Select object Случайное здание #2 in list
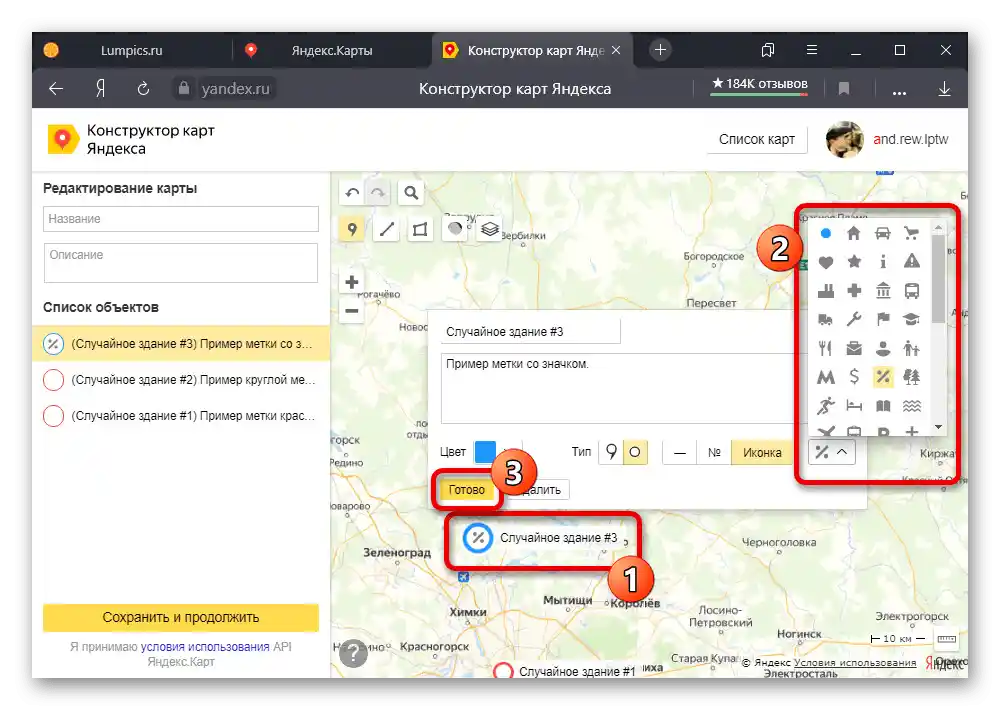Viewport: 1000px width, 710px height. 181,380
